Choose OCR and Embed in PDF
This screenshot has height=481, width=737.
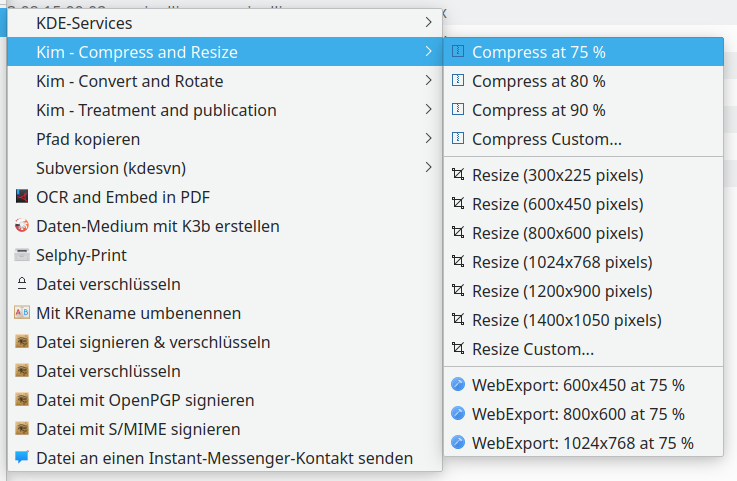[x=225, y=197]
